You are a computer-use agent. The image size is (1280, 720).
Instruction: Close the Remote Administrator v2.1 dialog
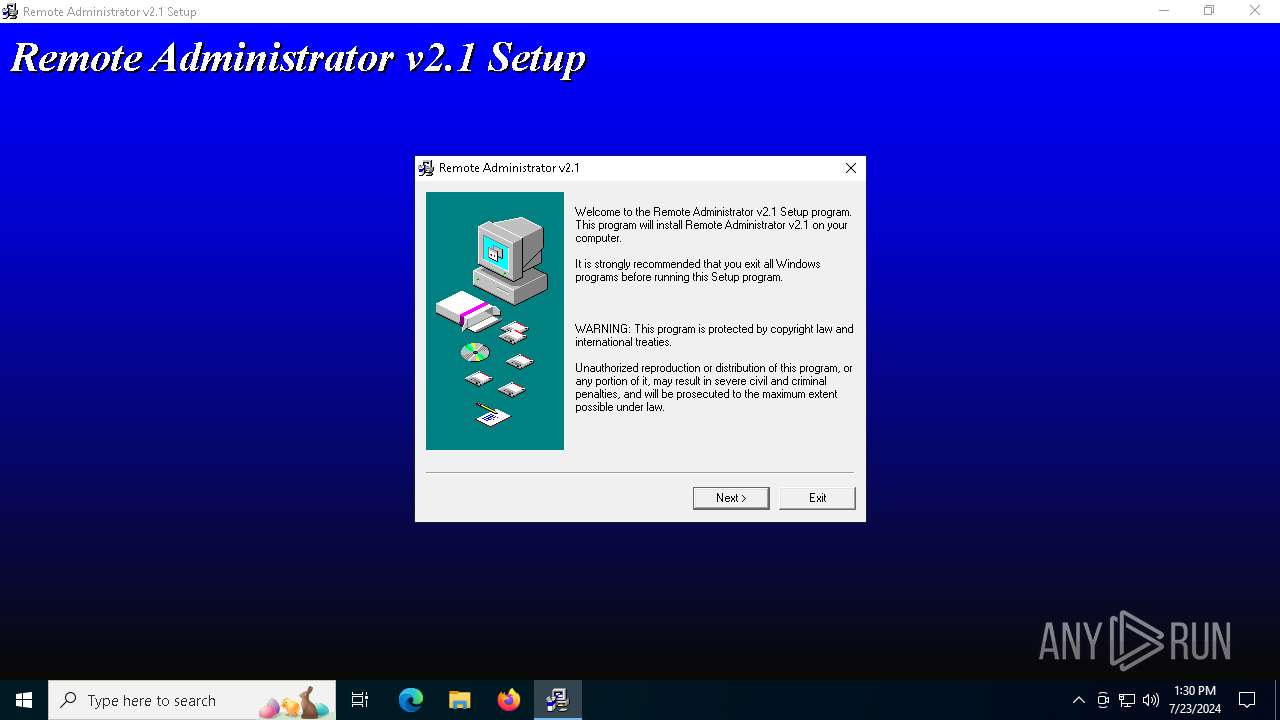click(851, 168)
